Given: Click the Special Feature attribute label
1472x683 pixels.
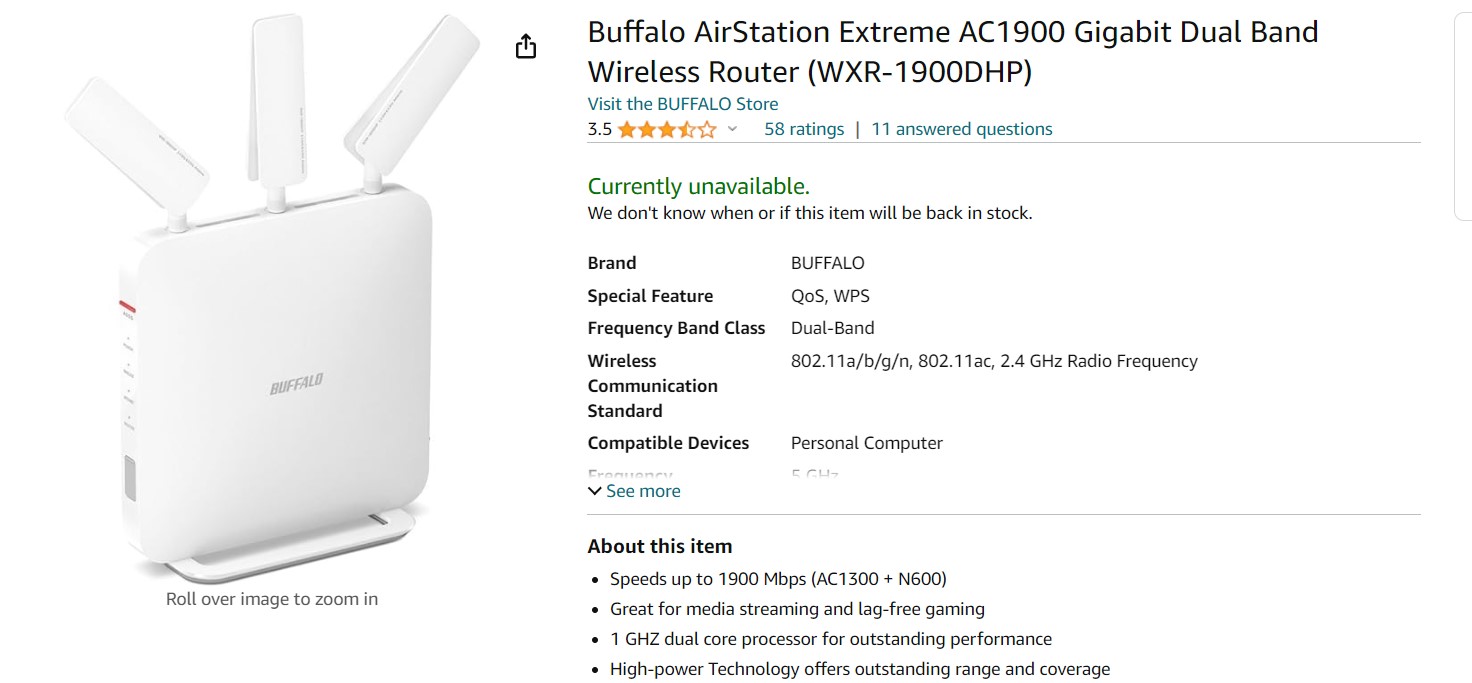Looking at the screenshot, I should pos(650,296).
